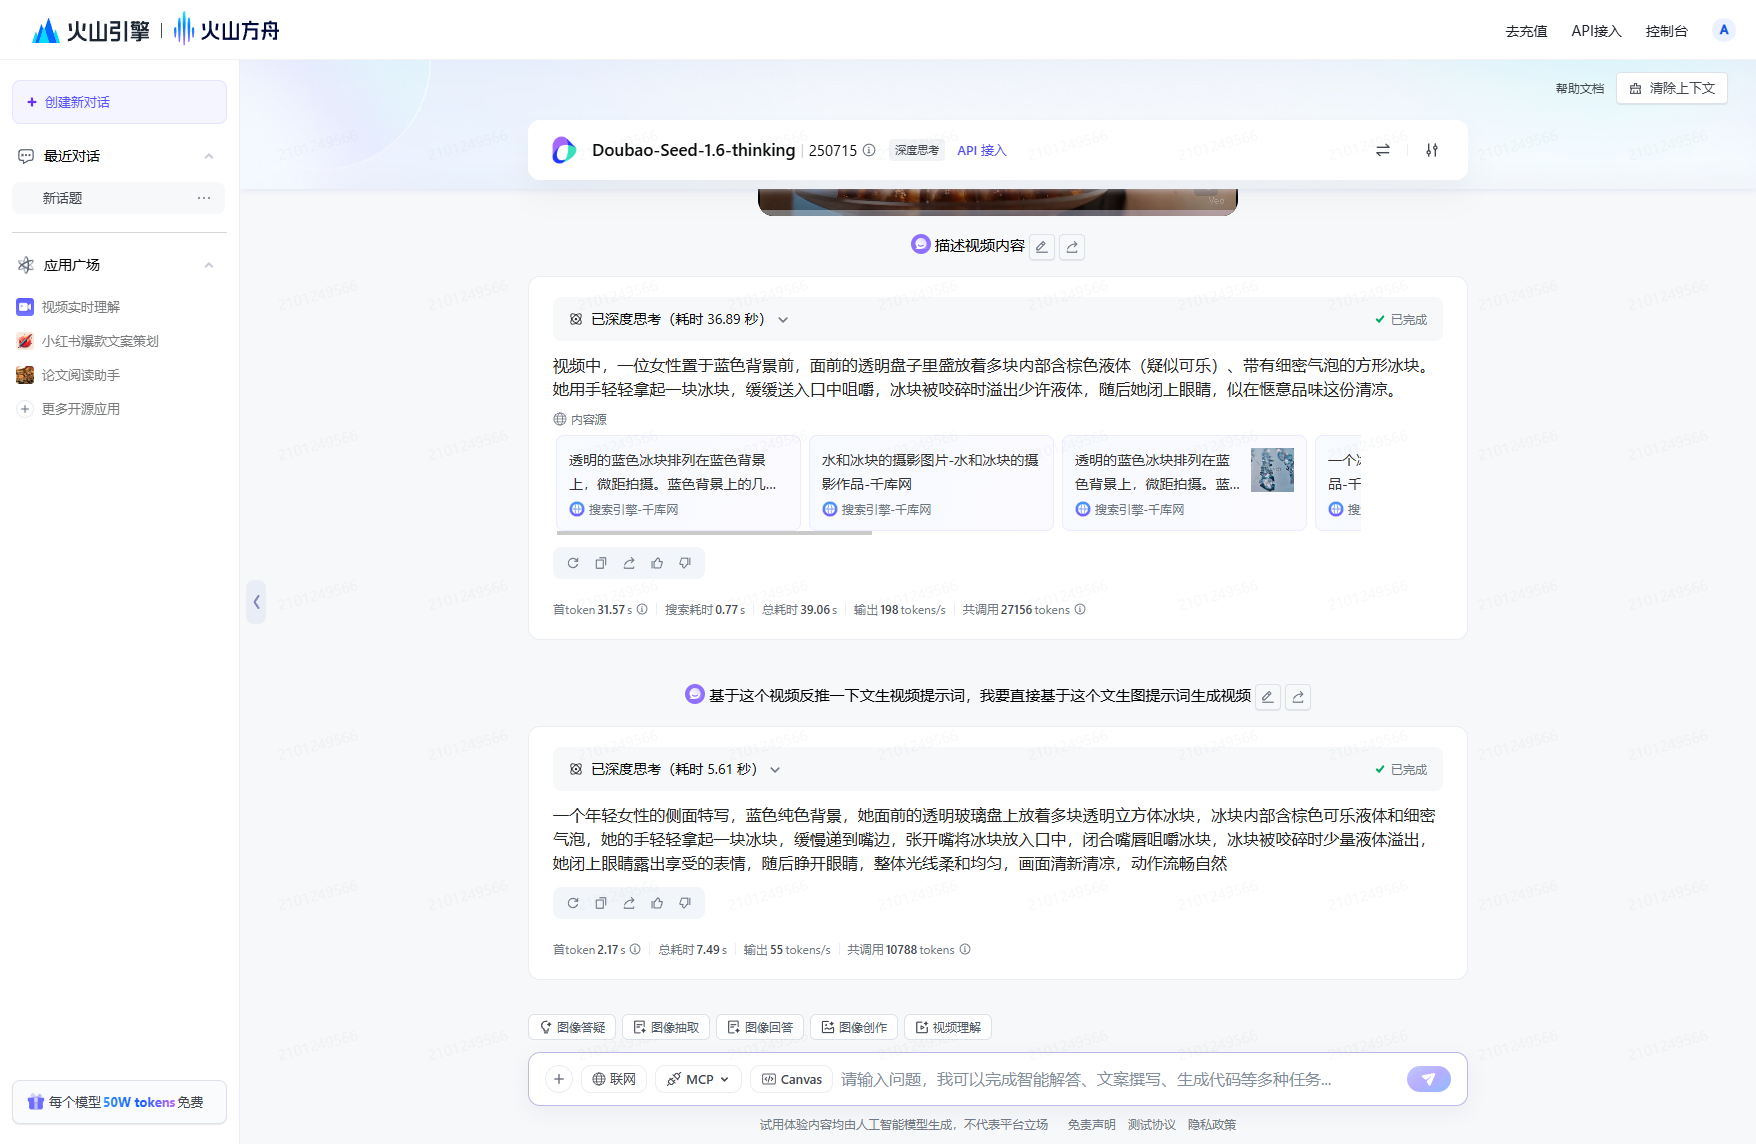This screenshot has width=1756, height=1144.
Task: Open 测试协议 footer link
Action: [x=1152, y=1125]
